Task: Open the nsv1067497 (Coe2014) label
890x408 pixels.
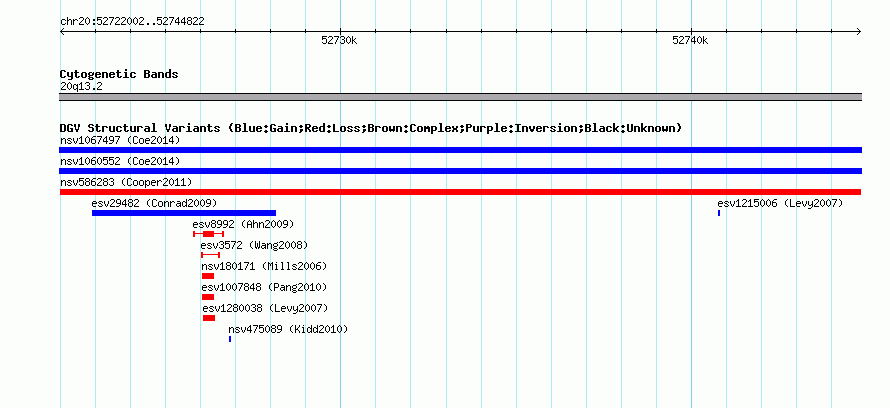Action: tap(120, 140)
